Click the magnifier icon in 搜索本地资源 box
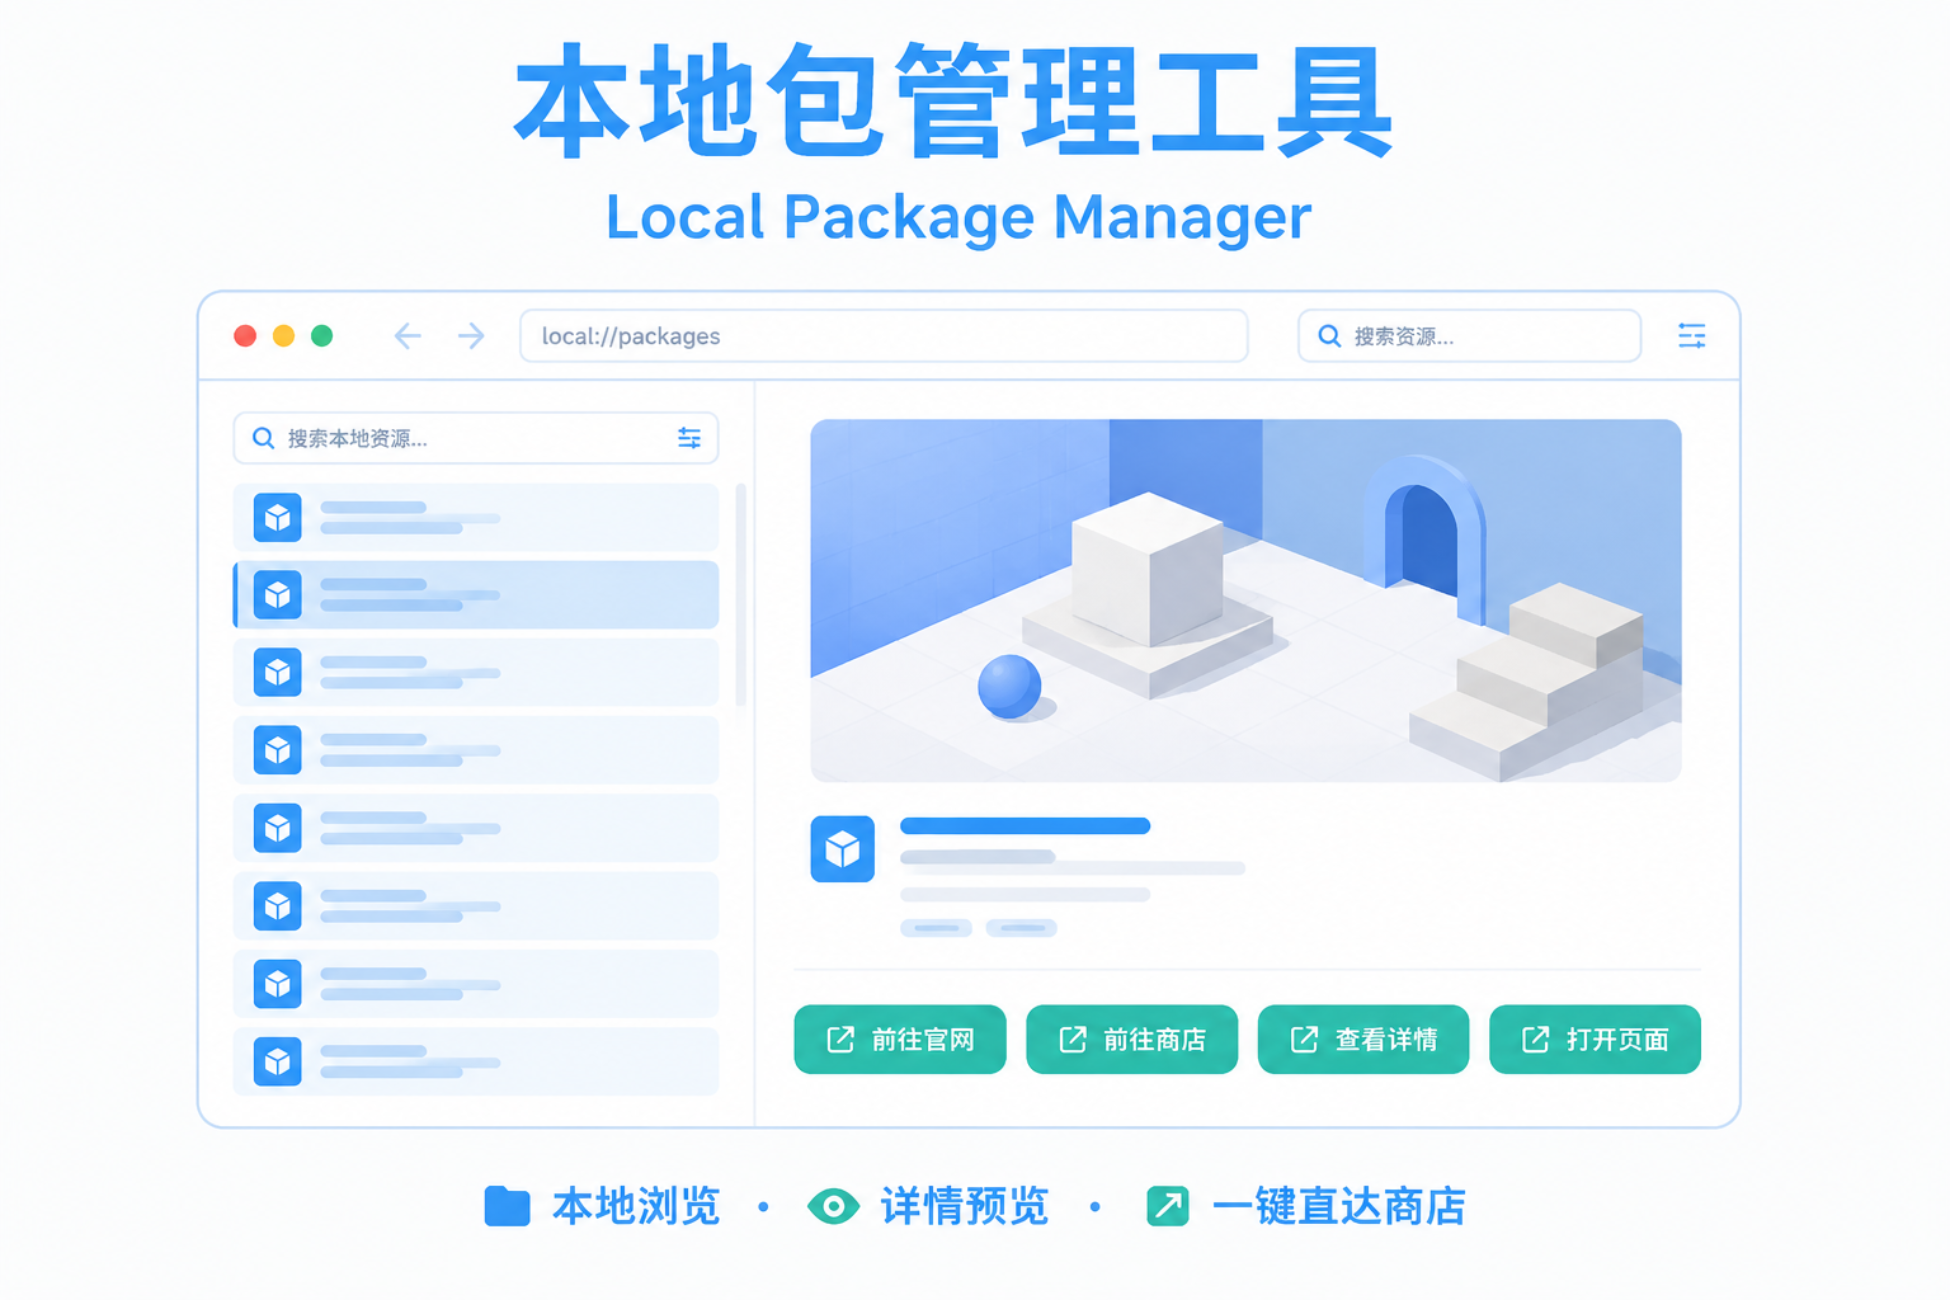1950x1300 pixels. (263, 438)
